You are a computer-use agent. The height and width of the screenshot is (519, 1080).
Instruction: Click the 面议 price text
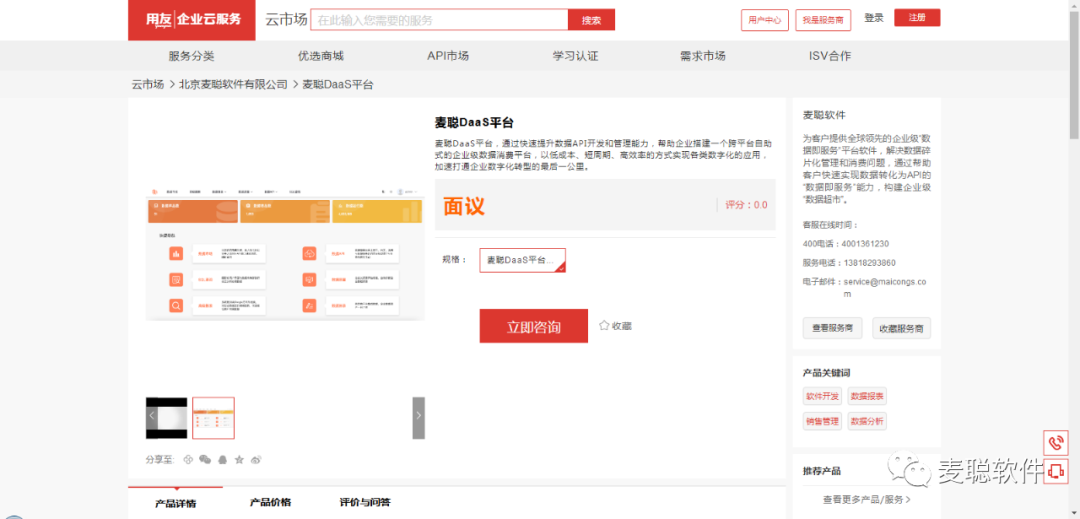click(464, 206)
